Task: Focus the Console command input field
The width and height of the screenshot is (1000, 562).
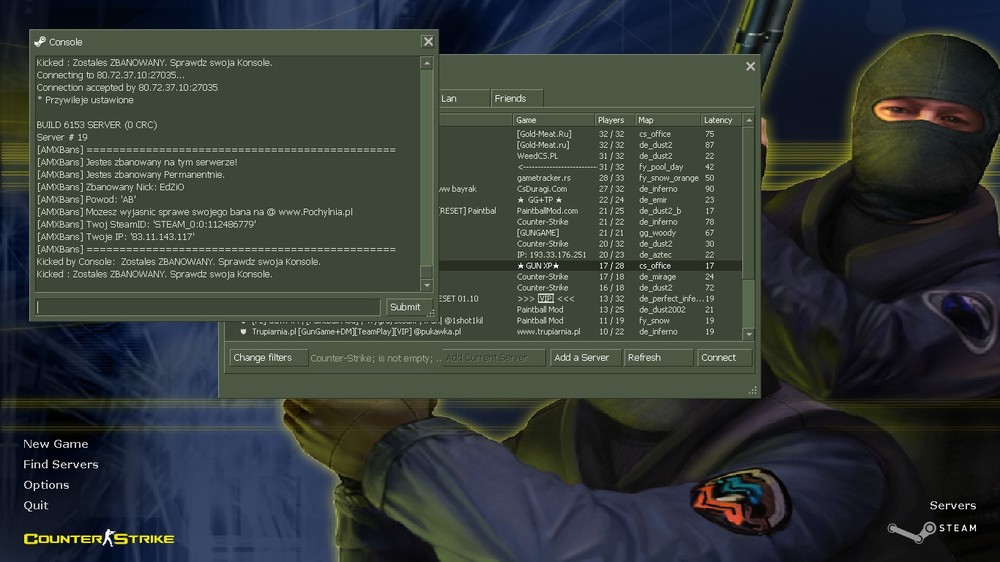Action: coord(208,307)
